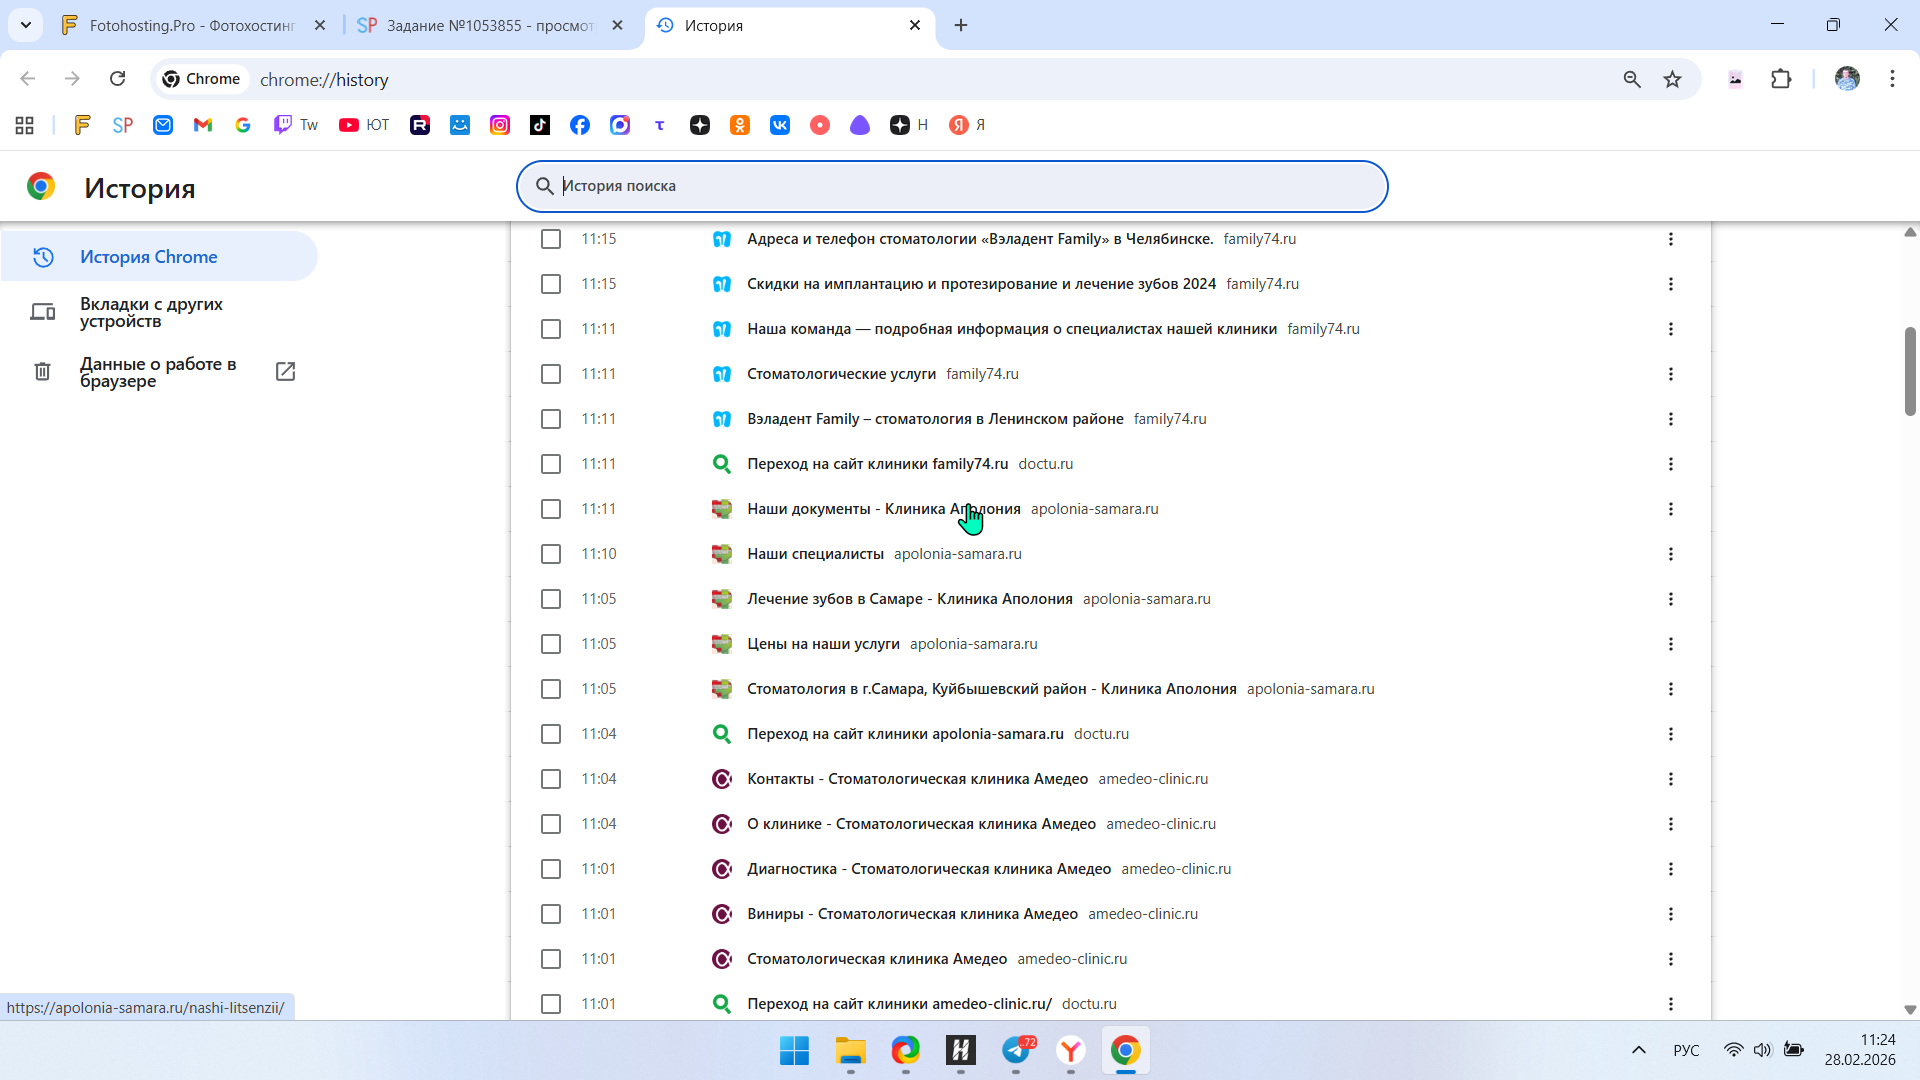This screenshot has width=1920, height=1080.
Task: Open Данные о работе в браузере link
Action: [158, 372]
